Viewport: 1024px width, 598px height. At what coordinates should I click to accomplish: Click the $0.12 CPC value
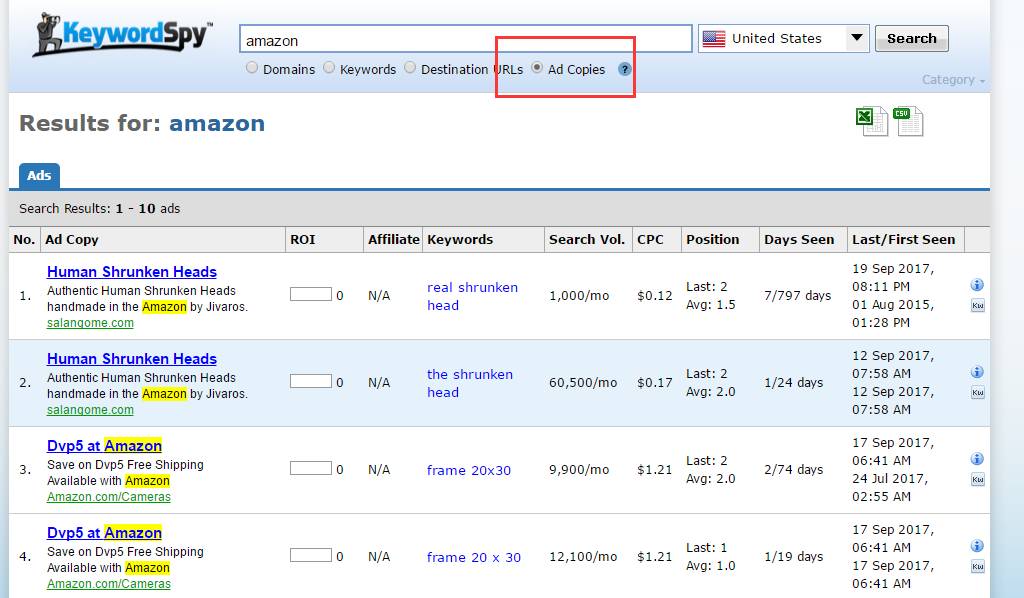pyautogui.click(x=655, y=296)
